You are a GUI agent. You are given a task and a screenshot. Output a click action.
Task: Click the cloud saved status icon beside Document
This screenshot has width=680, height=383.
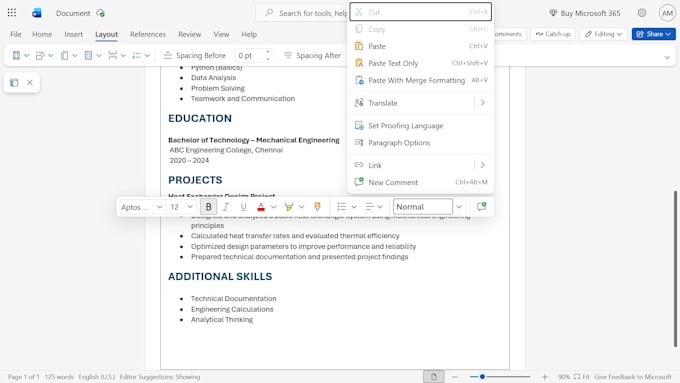point(101,13)
